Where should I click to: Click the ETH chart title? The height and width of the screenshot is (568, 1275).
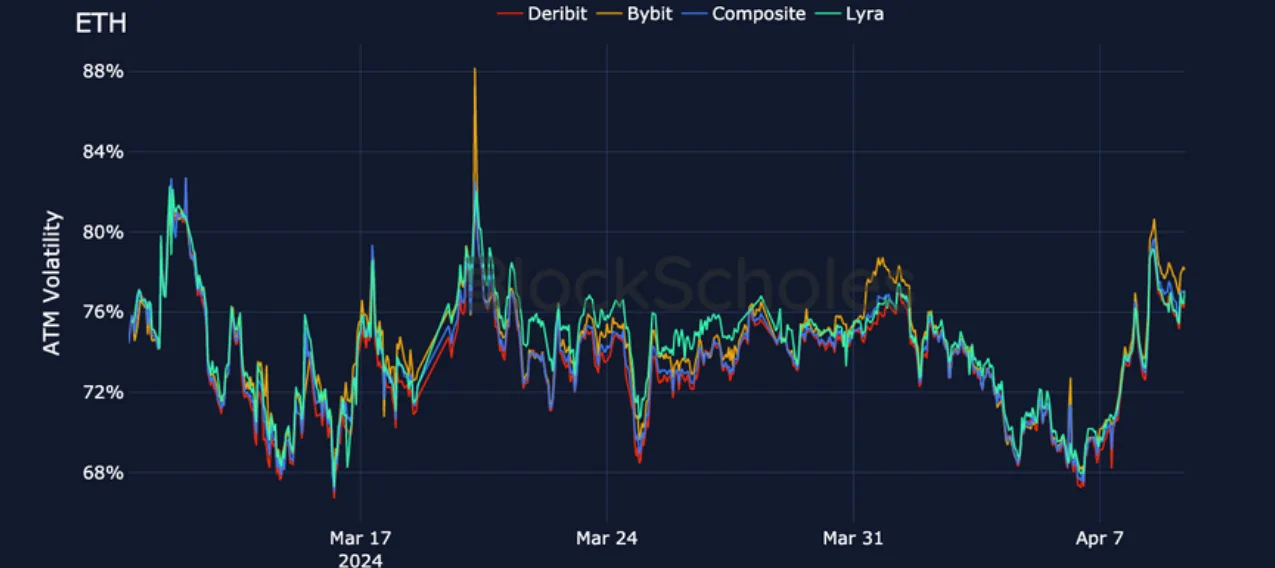(101, 23)
